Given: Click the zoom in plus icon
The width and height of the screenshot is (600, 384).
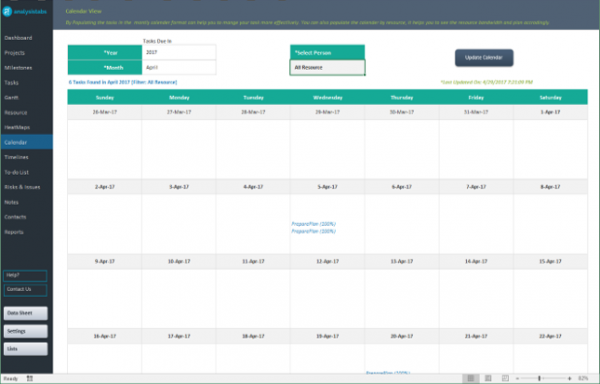Looking at the screenshot, I should coord(569,378).
